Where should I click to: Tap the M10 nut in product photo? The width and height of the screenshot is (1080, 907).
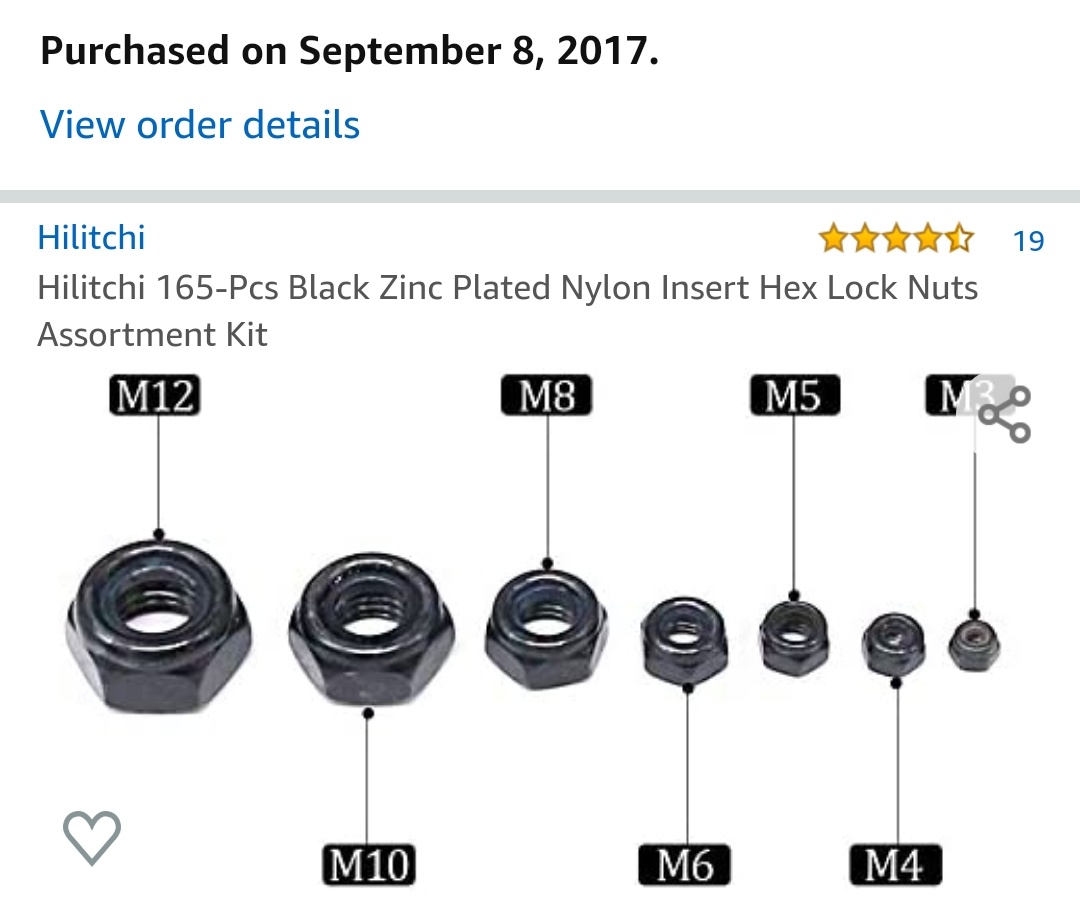click(x=371, y=629)
